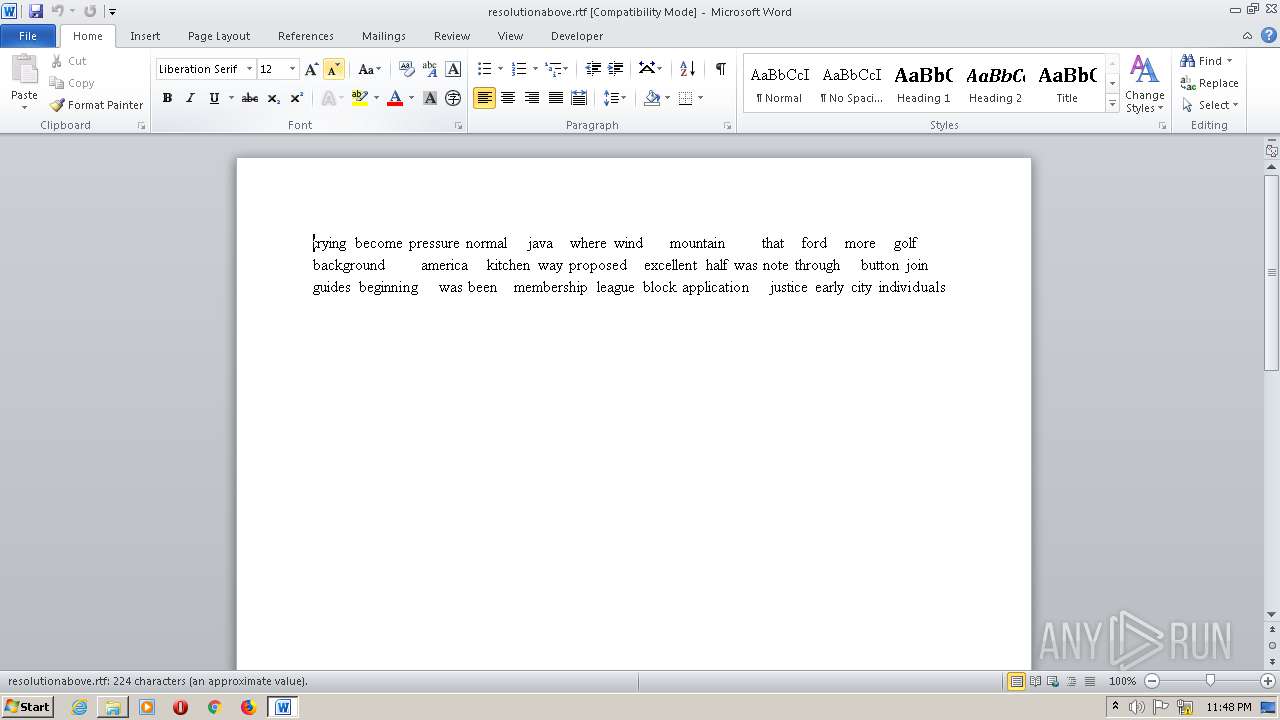Toggle Align Text Left
The height and width of the screenshot is (720, 1280).
[485, 98]
